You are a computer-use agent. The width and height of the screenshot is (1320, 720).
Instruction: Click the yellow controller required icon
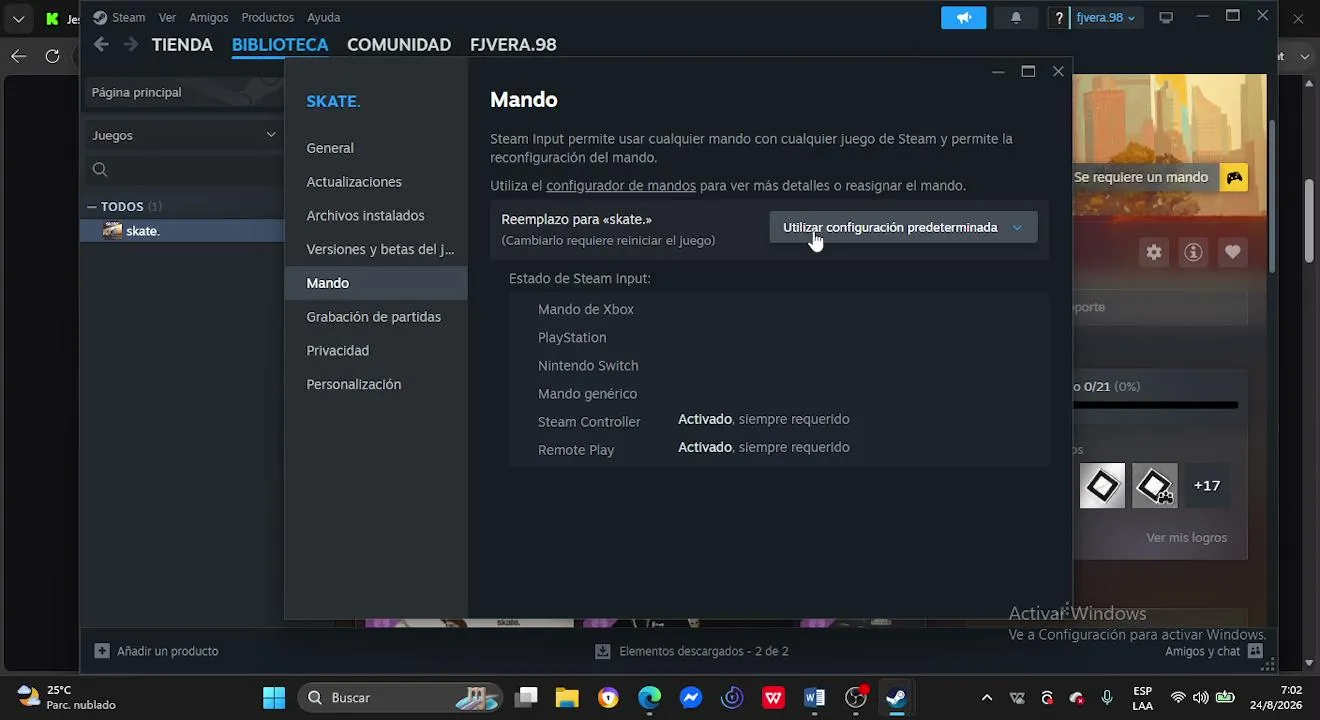1235,177
